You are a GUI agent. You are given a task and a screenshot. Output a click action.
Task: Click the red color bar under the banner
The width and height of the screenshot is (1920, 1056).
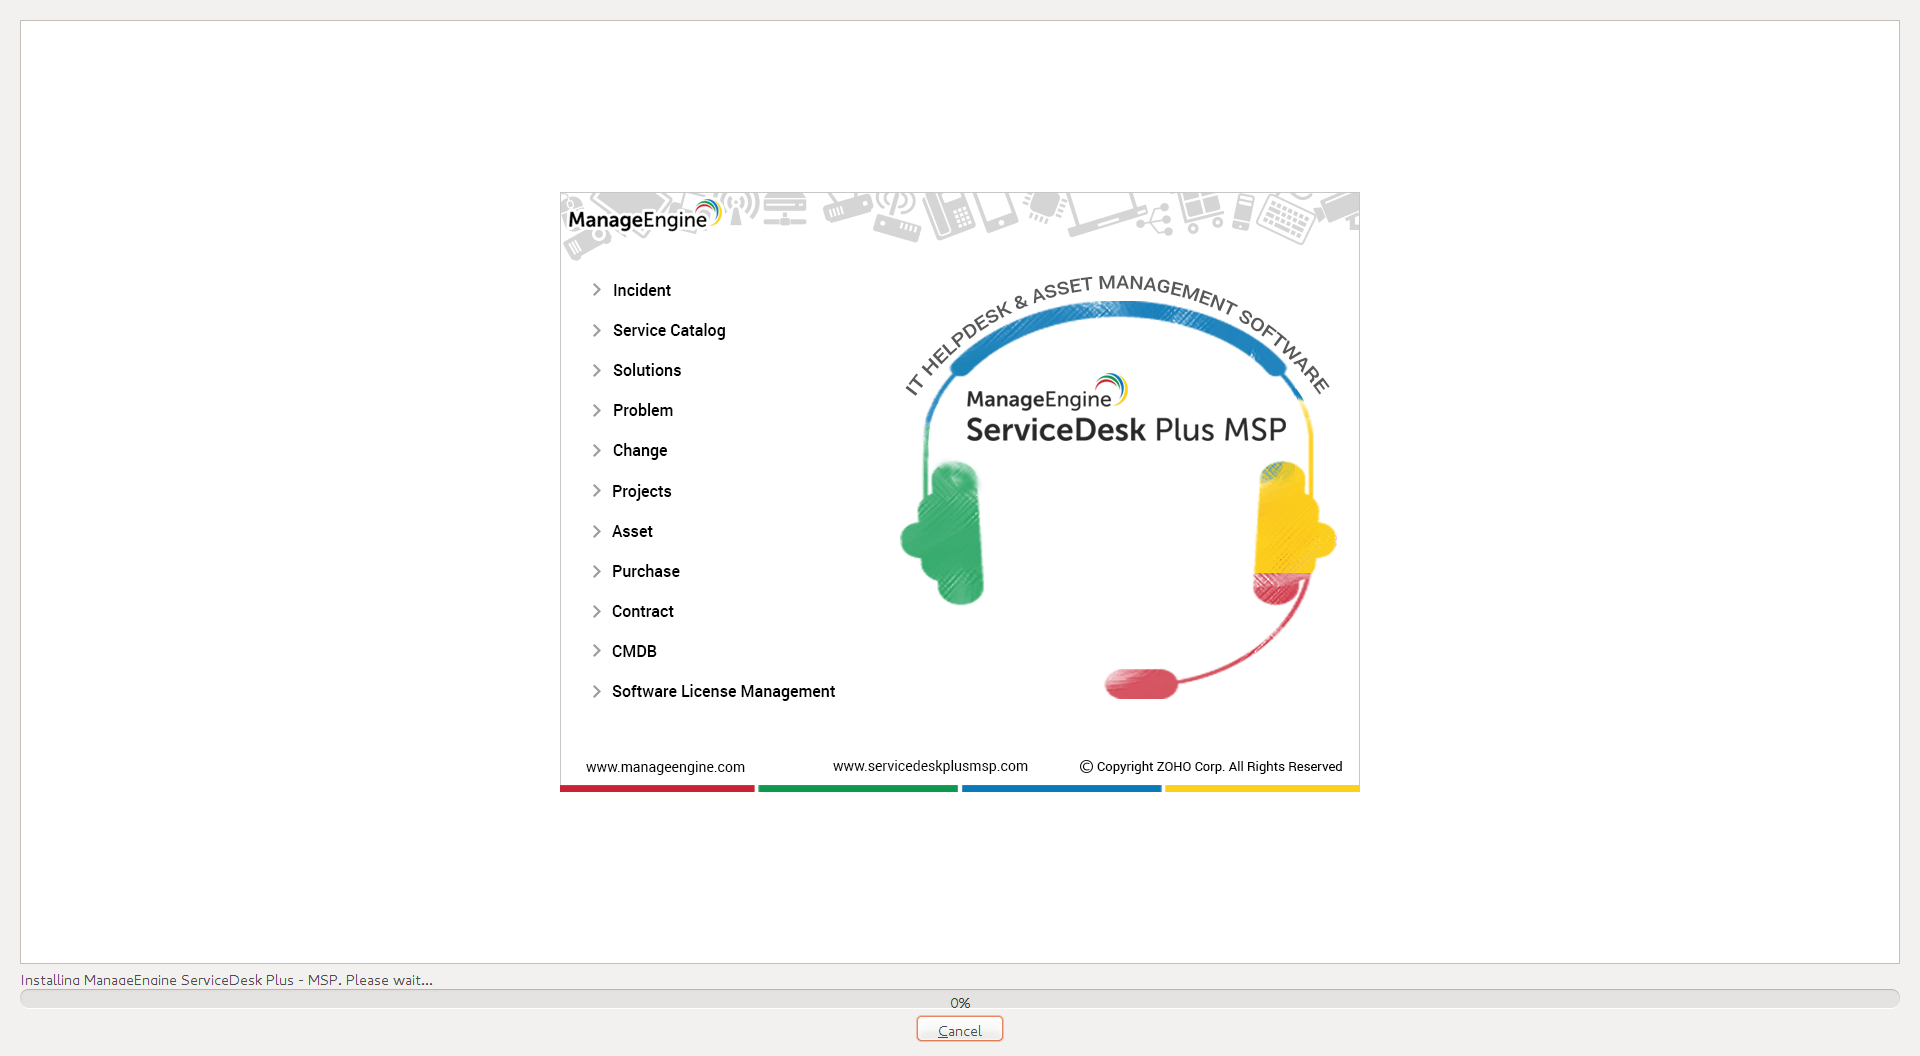657,789
